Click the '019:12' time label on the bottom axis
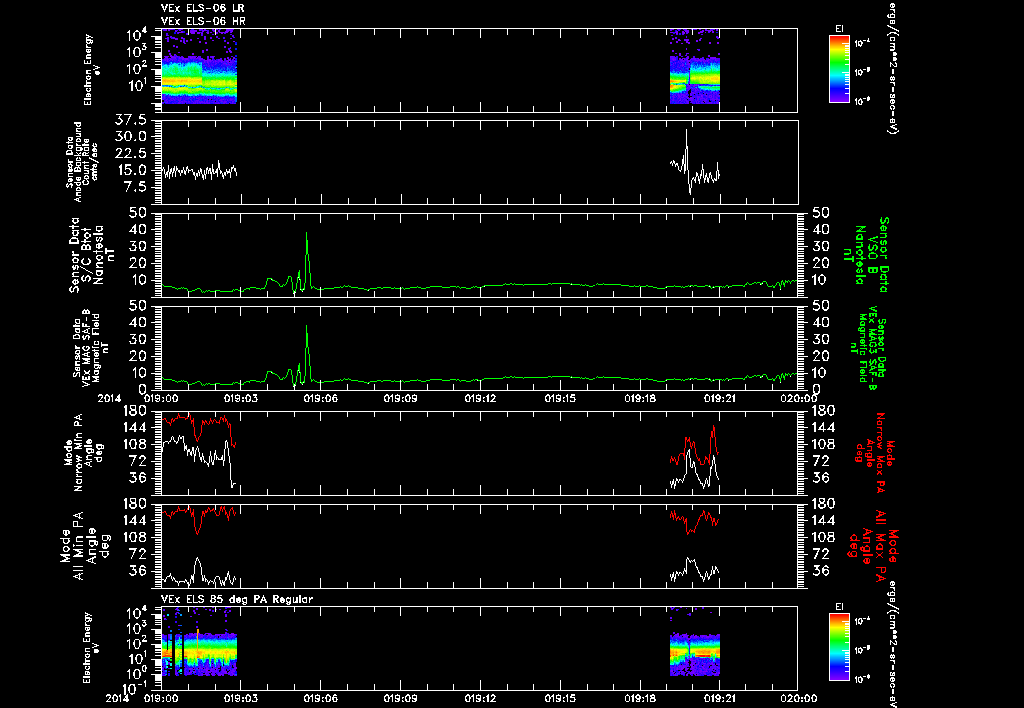The image size is (1024, 708). 481,698
